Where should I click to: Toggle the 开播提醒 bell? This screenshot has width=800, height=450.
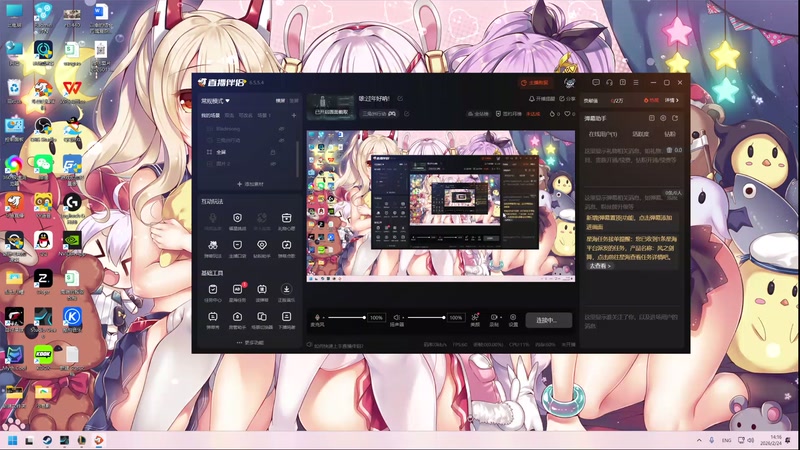pos(542,99)
